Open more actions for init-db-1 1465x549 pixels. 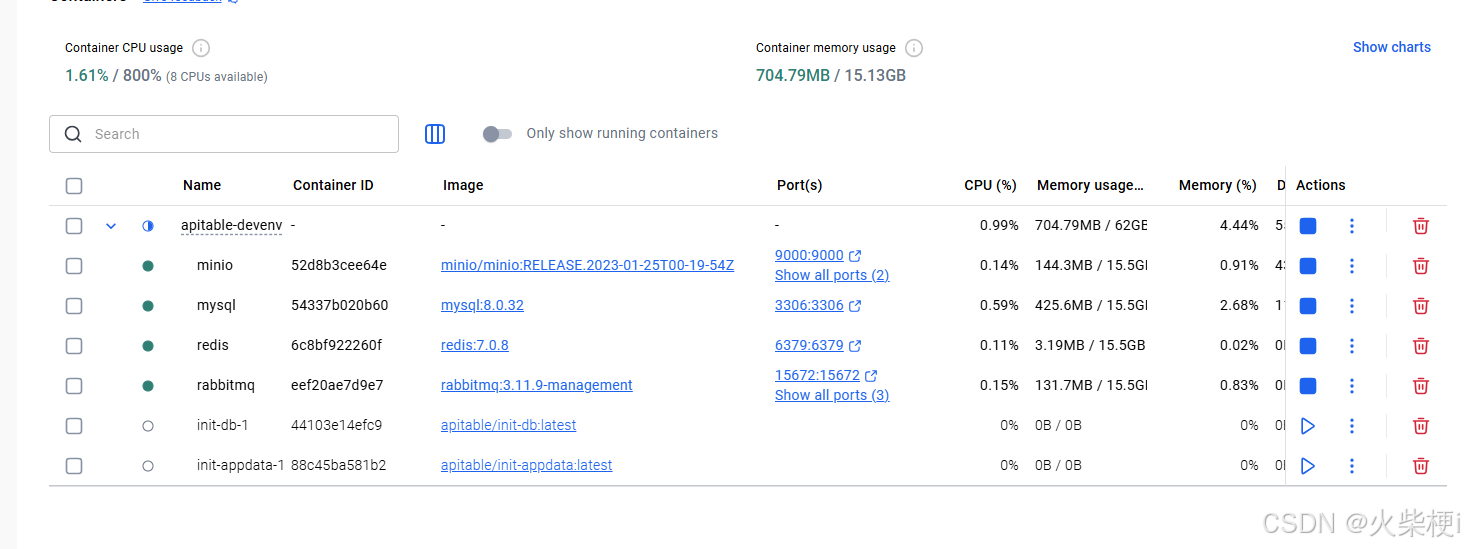(1351, 426)
